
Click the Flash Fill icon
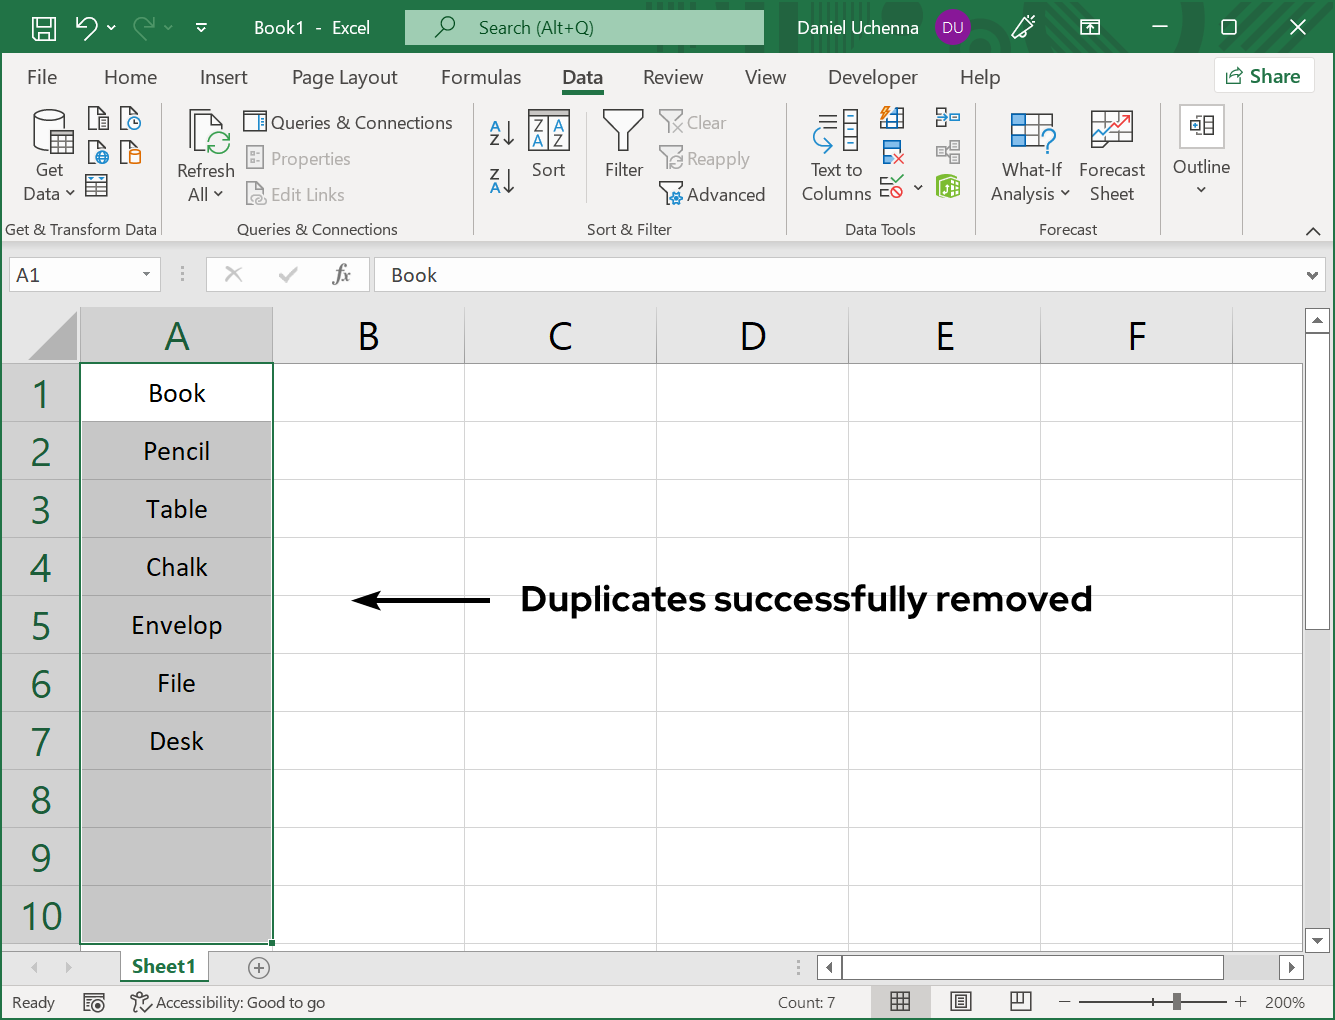pos(892,117)
